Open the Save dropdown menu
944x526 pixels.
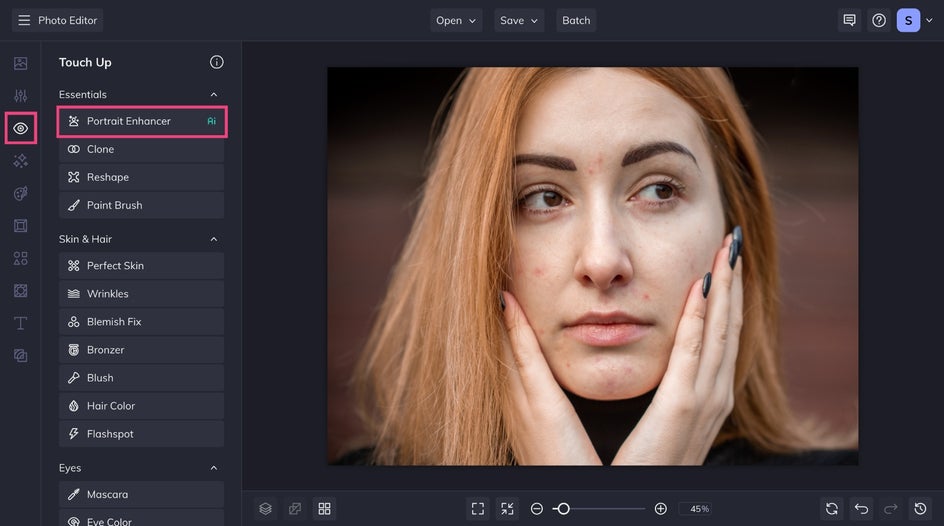pyautogui.click(x=518, y=20)
